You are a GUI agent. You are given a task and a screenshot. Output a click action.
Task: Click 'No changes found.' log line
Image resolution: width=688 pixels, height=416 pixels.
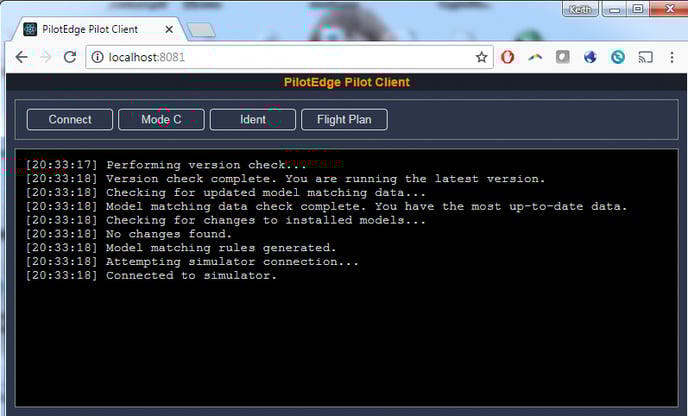coord(129,234)
